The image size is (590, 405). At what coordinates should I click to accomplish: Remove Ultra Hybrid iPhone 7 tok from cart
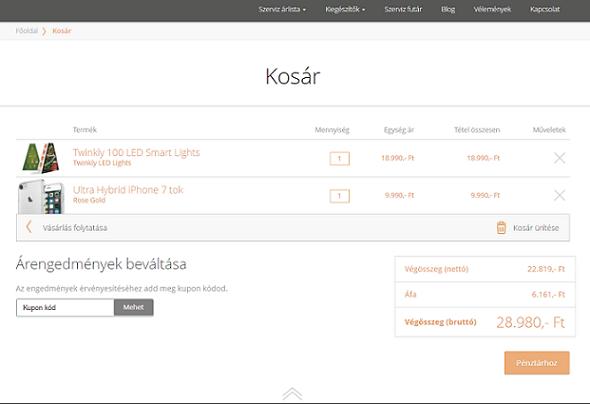tap(560, 195)
